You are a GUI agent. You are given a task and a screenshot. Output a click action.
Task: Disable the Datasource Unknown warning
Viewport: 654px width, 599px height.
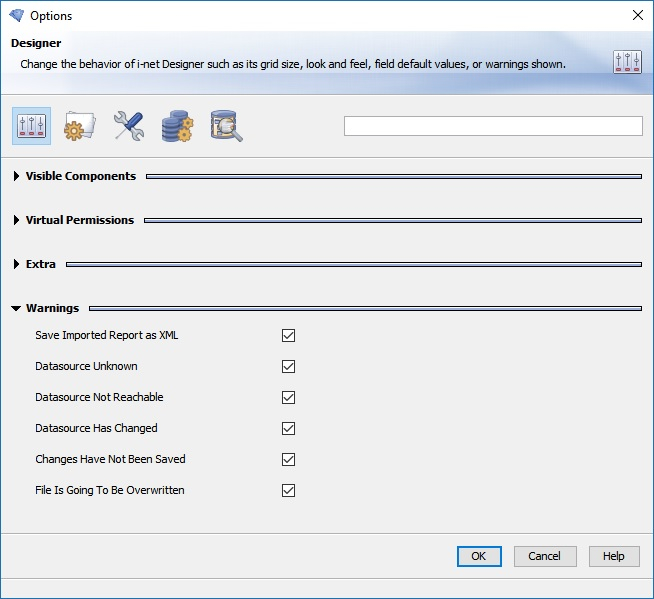289,367
